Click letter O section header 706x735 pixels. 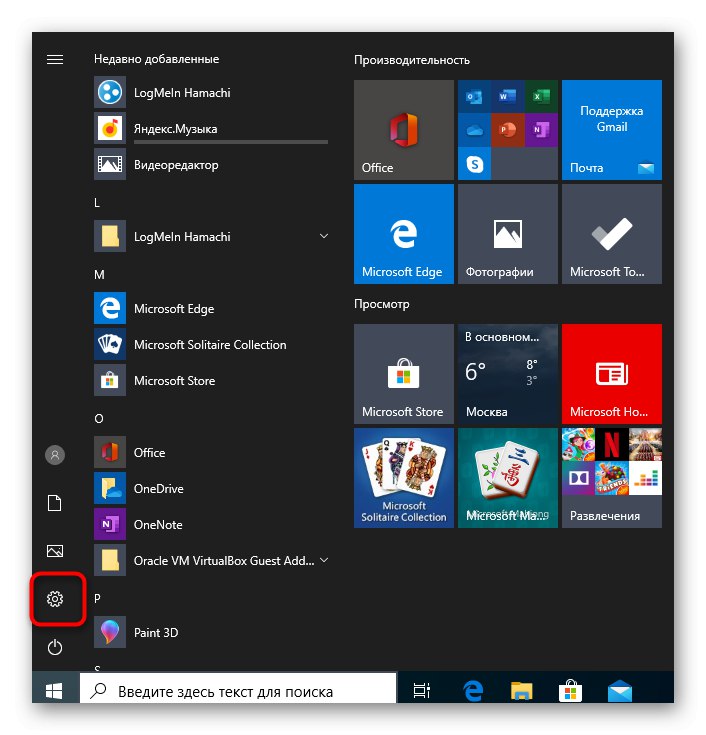pos(98,419)
